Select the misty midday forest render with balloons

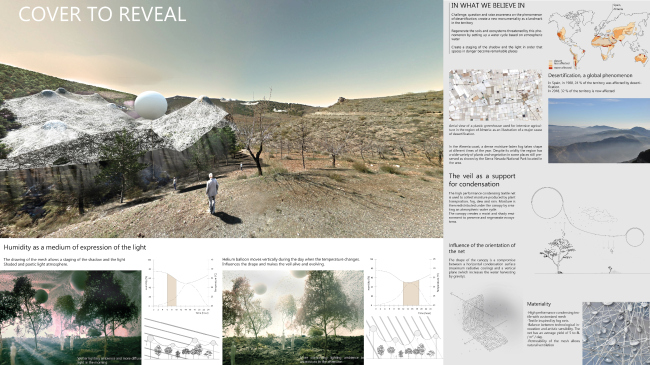(293, 318)
